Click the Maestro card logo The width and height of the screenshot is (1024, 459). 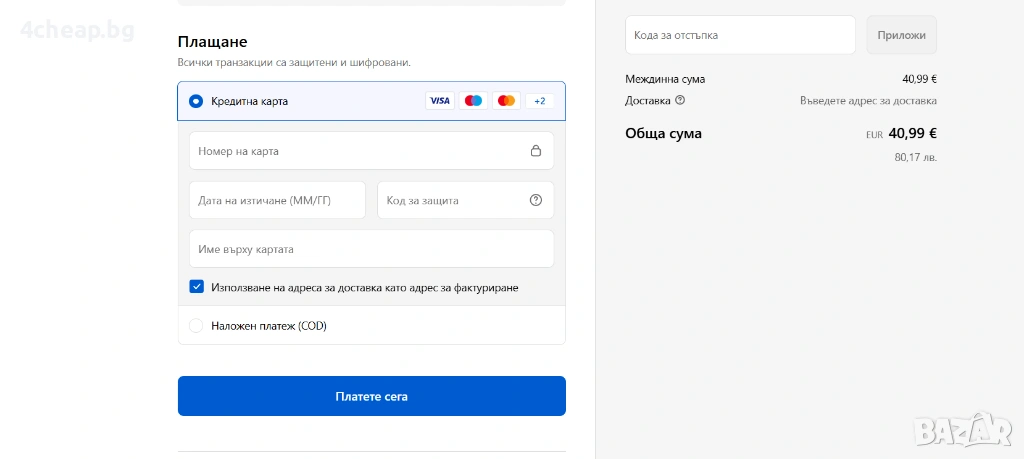tap(473, 101)
